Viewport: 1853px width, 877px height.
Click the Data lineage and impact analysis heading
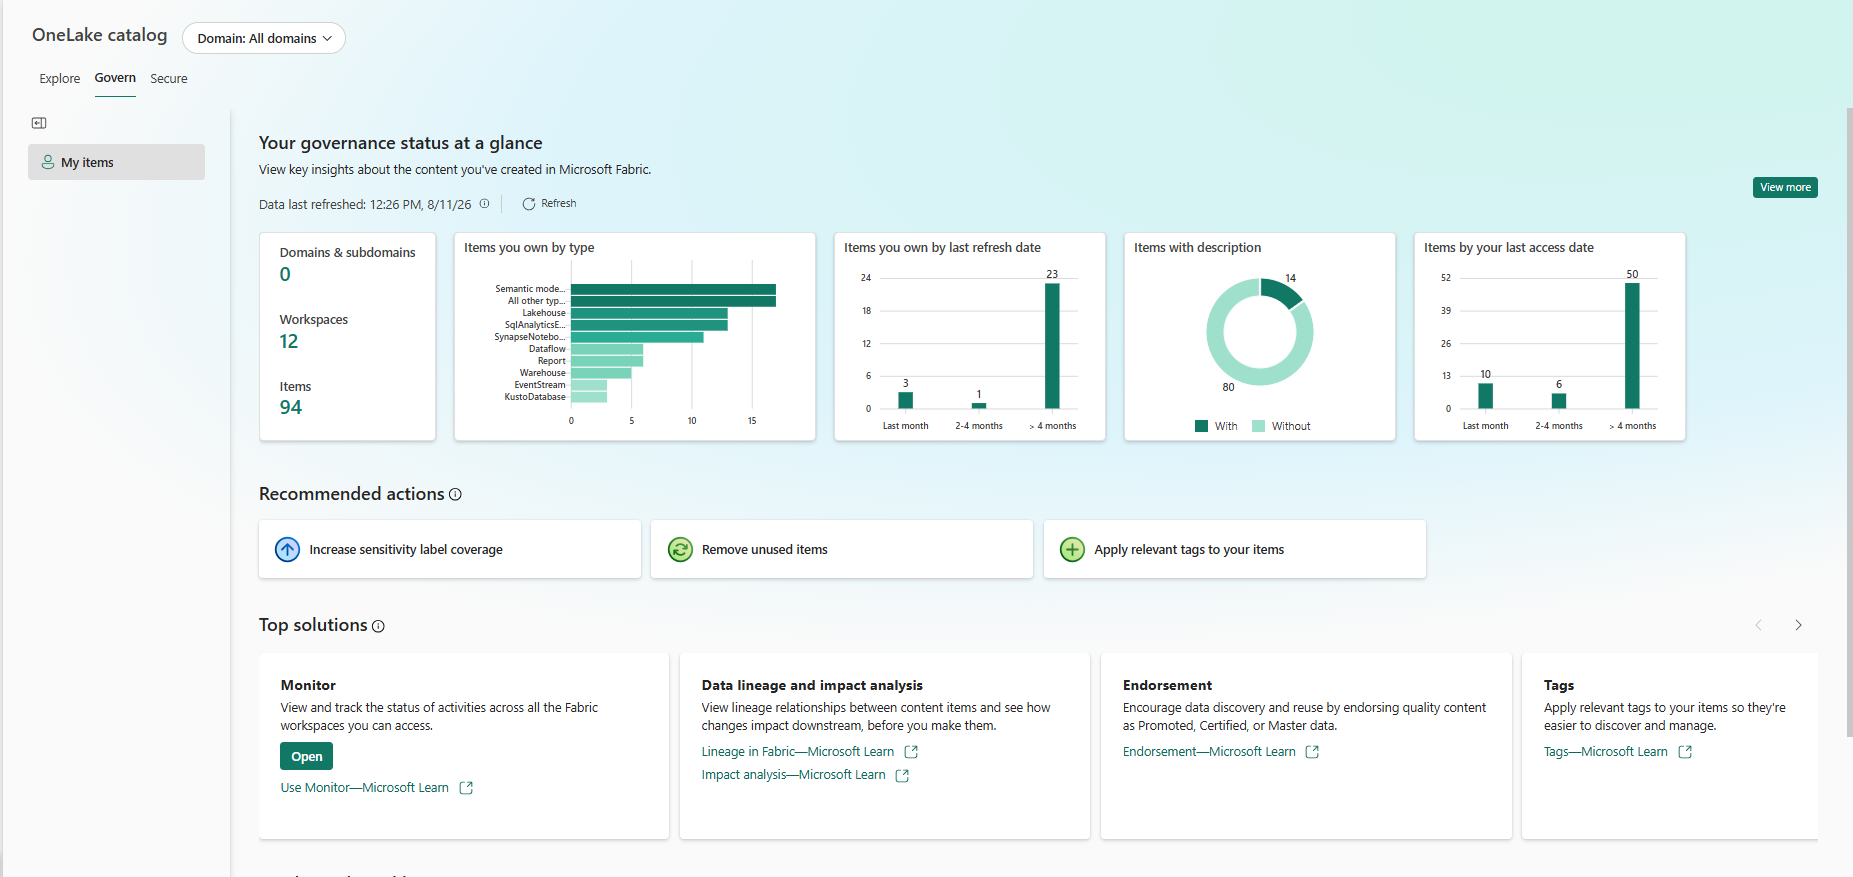[812, 685]
